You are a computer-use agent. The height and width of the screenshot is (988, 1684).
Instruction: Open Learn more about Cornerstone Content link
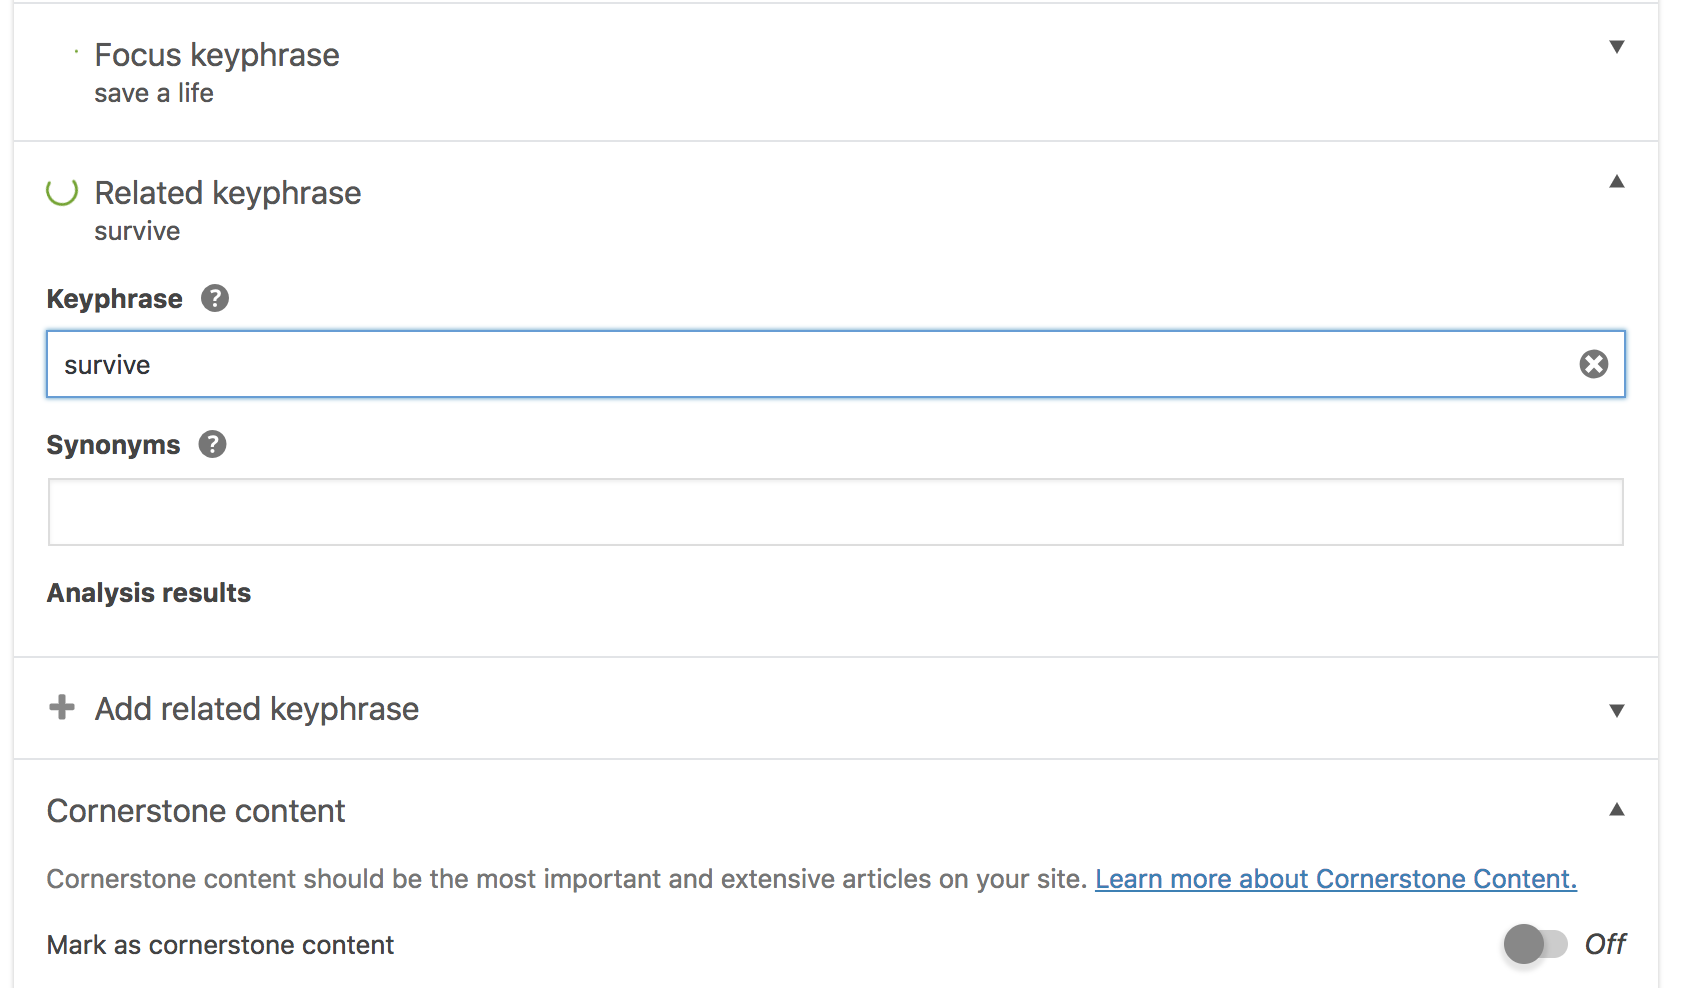[x=1335, y=879]
